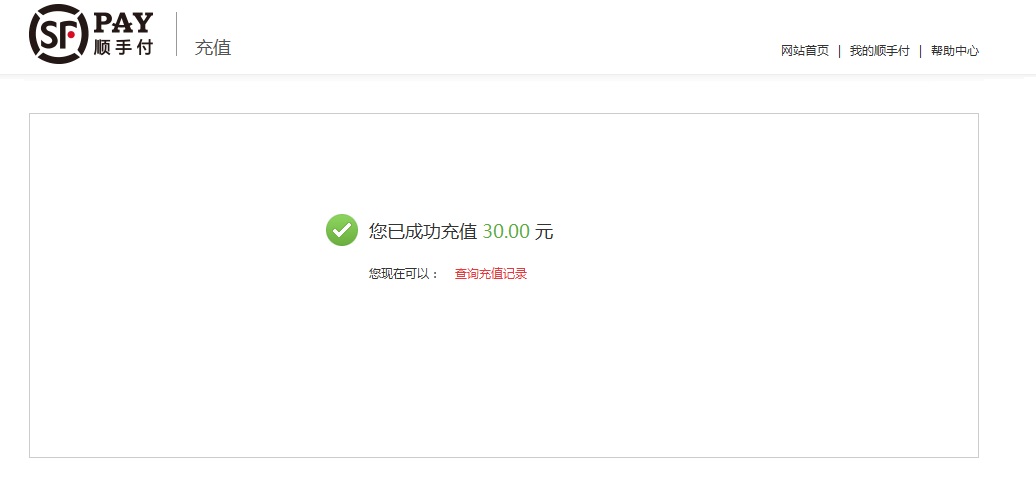Open 帮助中心 help center
This screenshot has height=488, width=1036.
coord(955,51)
